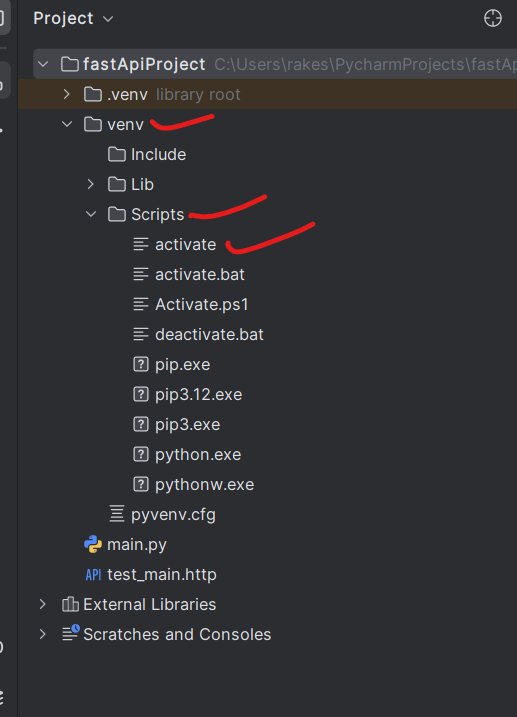Screen dimensions: 517x717
Task: Collapse the venv folder chevron
Action: (x=67, y=124)
